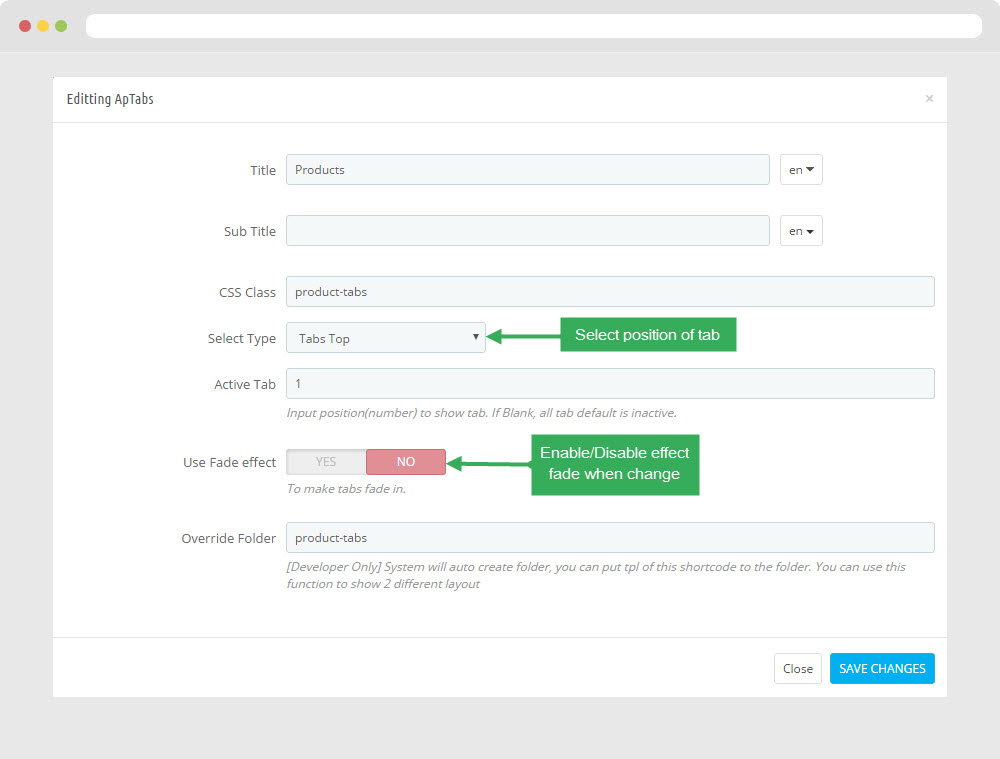Focus the browser address bar
This screenshot has width=1000, height=759.
tap(533, 26)
